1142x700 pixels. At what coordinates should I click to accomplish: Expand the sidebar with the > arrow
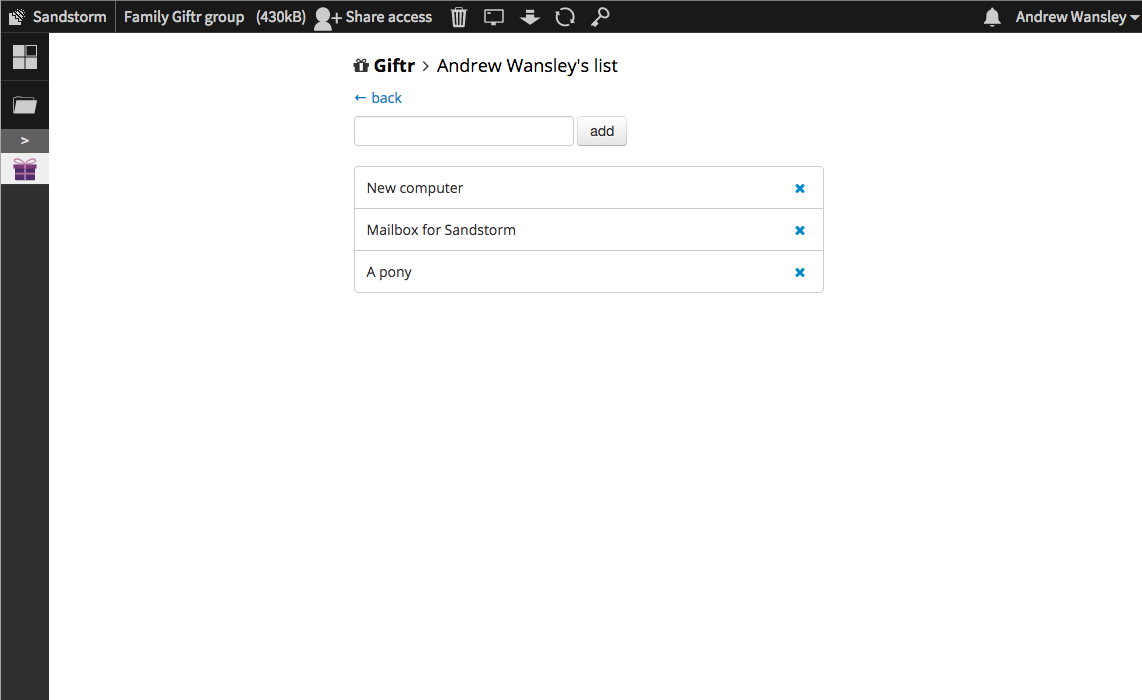25,141
